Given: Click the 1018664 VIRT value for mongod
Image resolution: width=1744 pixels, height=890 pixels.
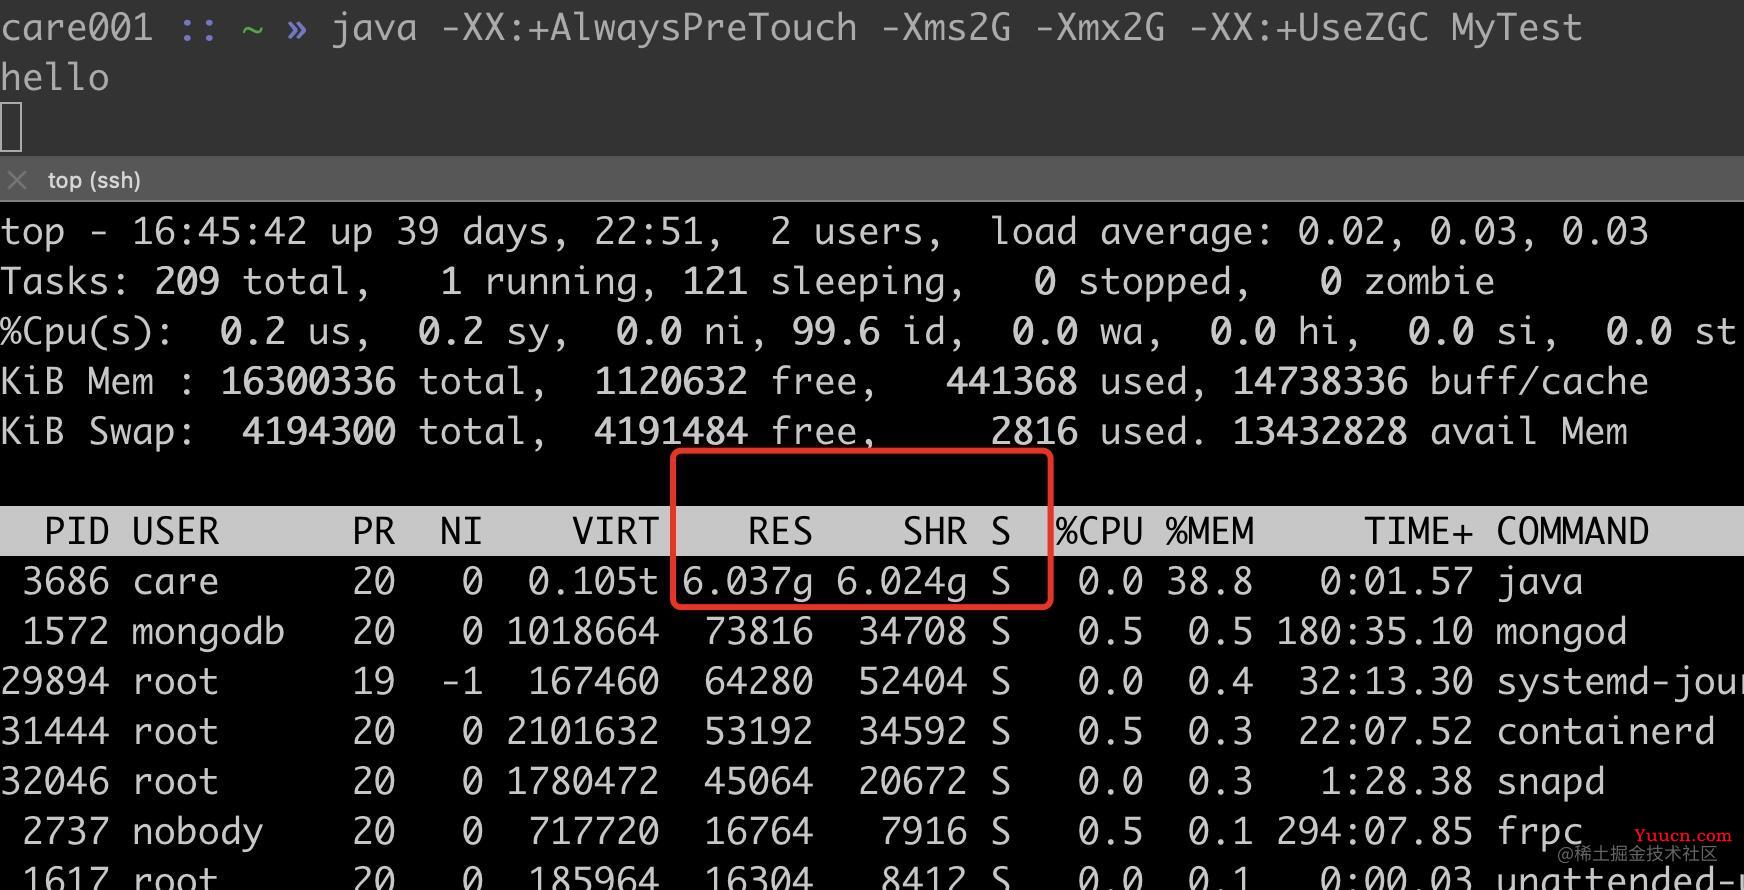Looking at the screenshot, I should pos(582,631).
